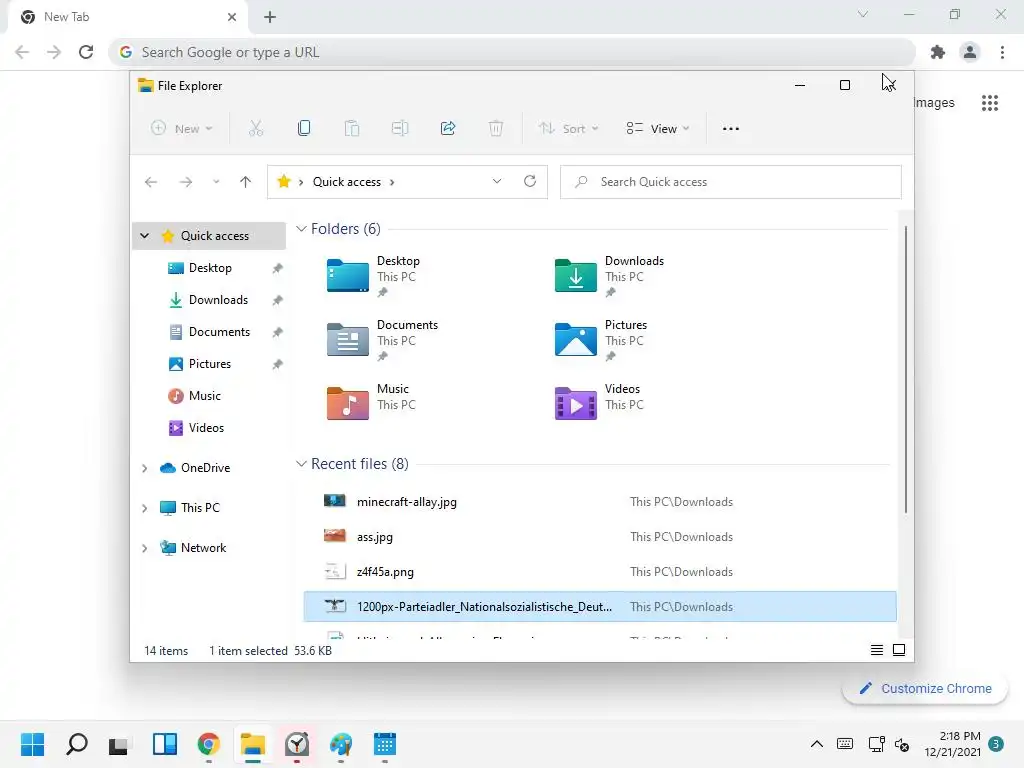Screen dimensions: 1024x768
Task: Open notification badge showing 3
Action: [x=996, y=744]
